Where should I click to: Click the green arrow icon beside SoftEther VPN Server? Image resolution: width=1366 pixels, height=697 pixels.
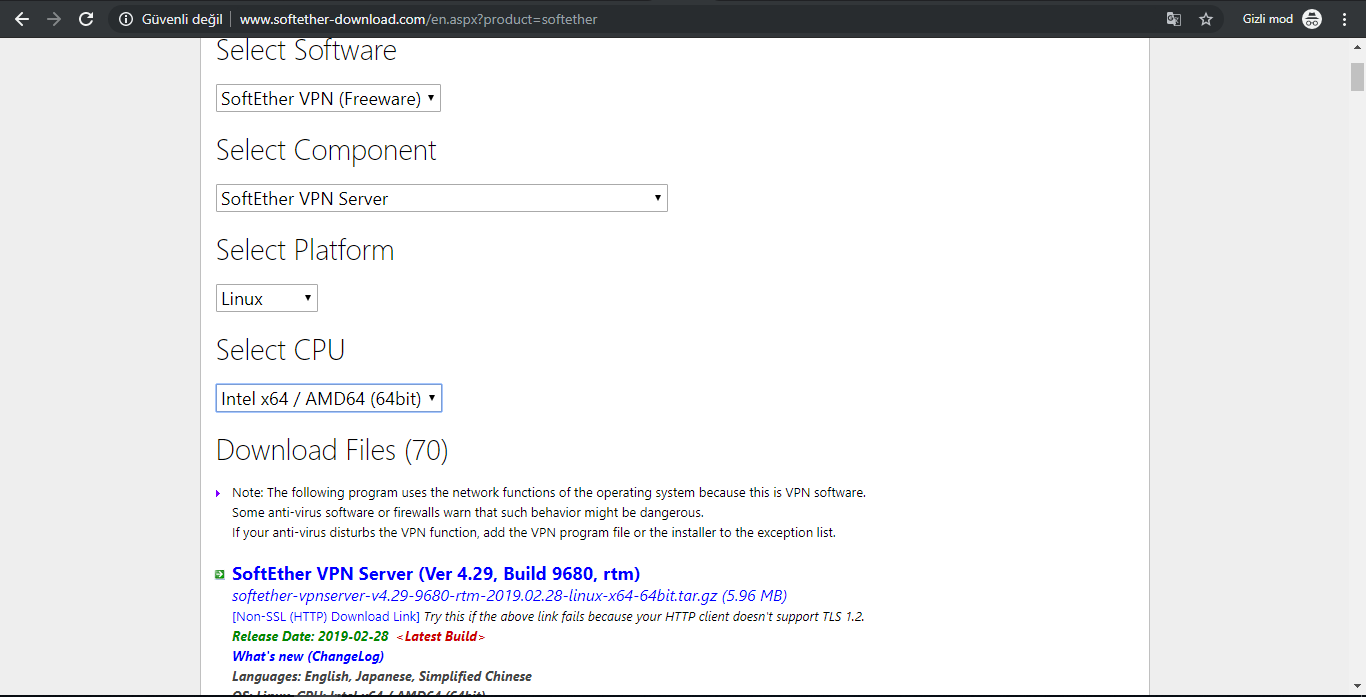pos(219,574)
